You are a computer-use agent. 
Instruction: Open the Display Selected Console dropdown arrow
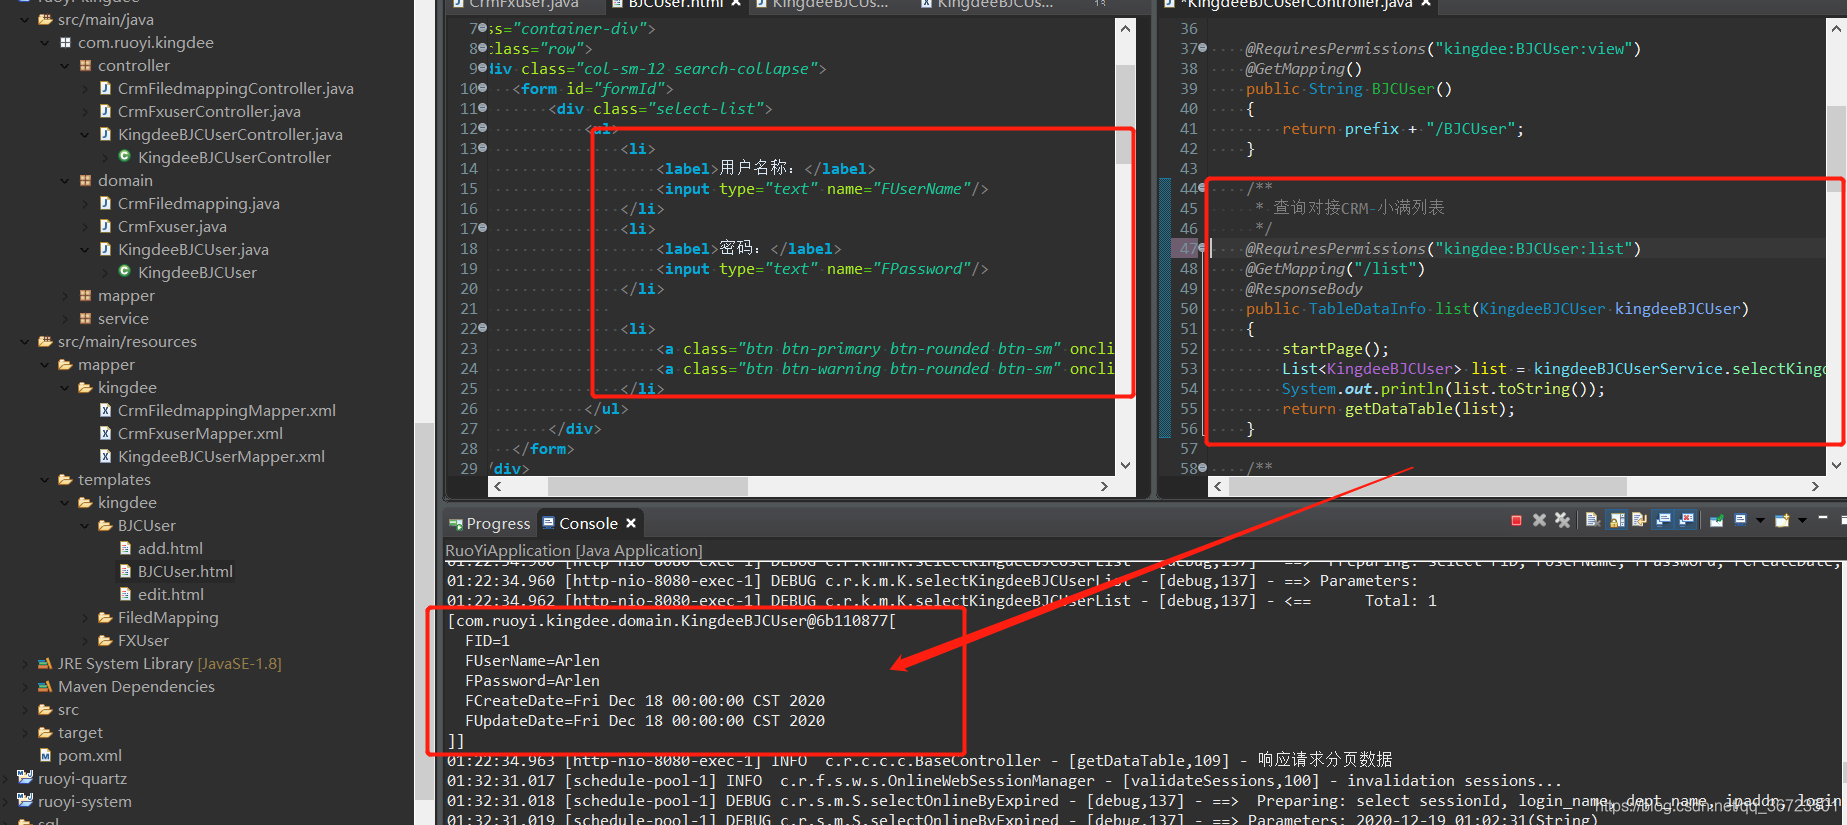[1760, 520]
